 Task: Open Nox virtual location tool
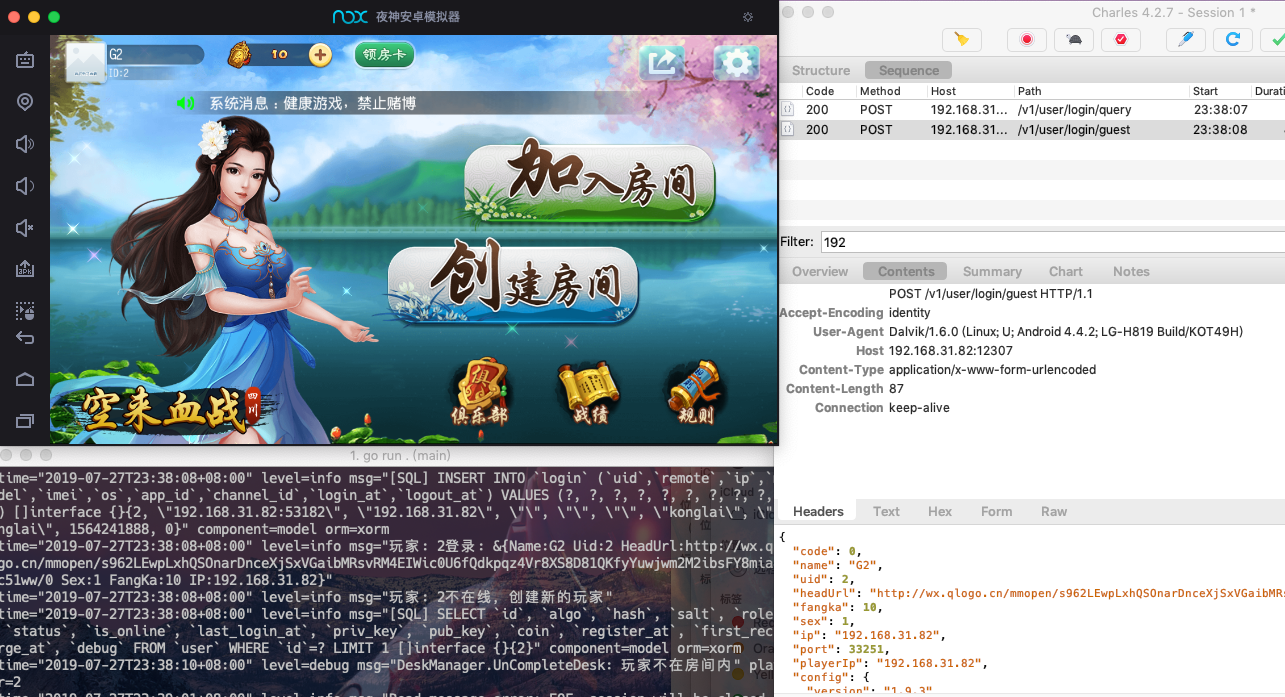click(x=25, y=102)
